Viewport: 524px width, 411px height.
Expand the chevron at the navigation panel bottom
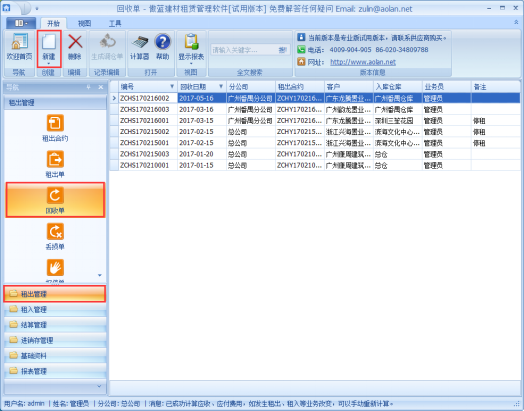pyautogui.click(x=99, y=386)
